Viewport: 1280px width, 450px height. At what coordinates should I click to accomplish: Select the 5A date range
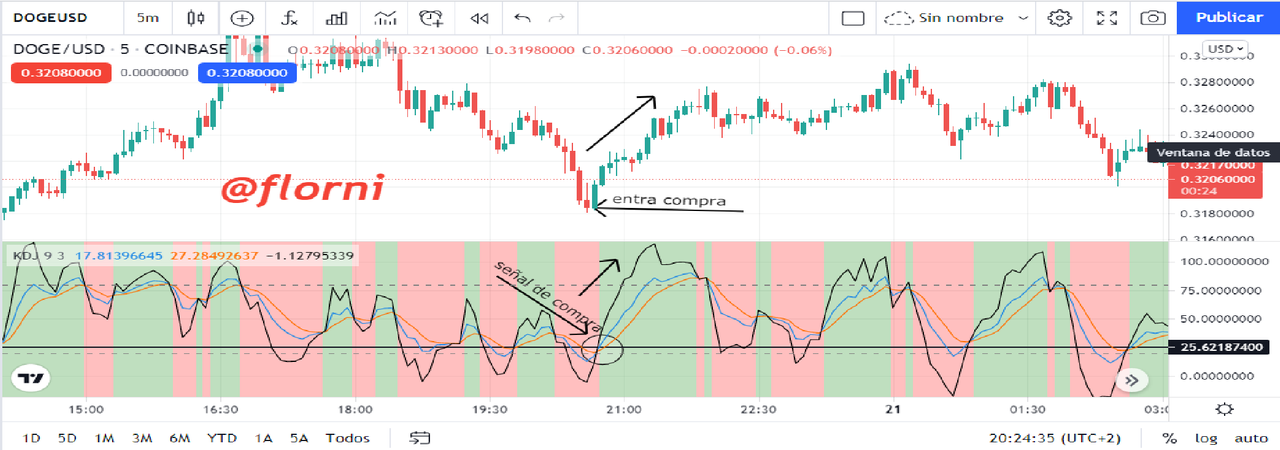(299, 438)
